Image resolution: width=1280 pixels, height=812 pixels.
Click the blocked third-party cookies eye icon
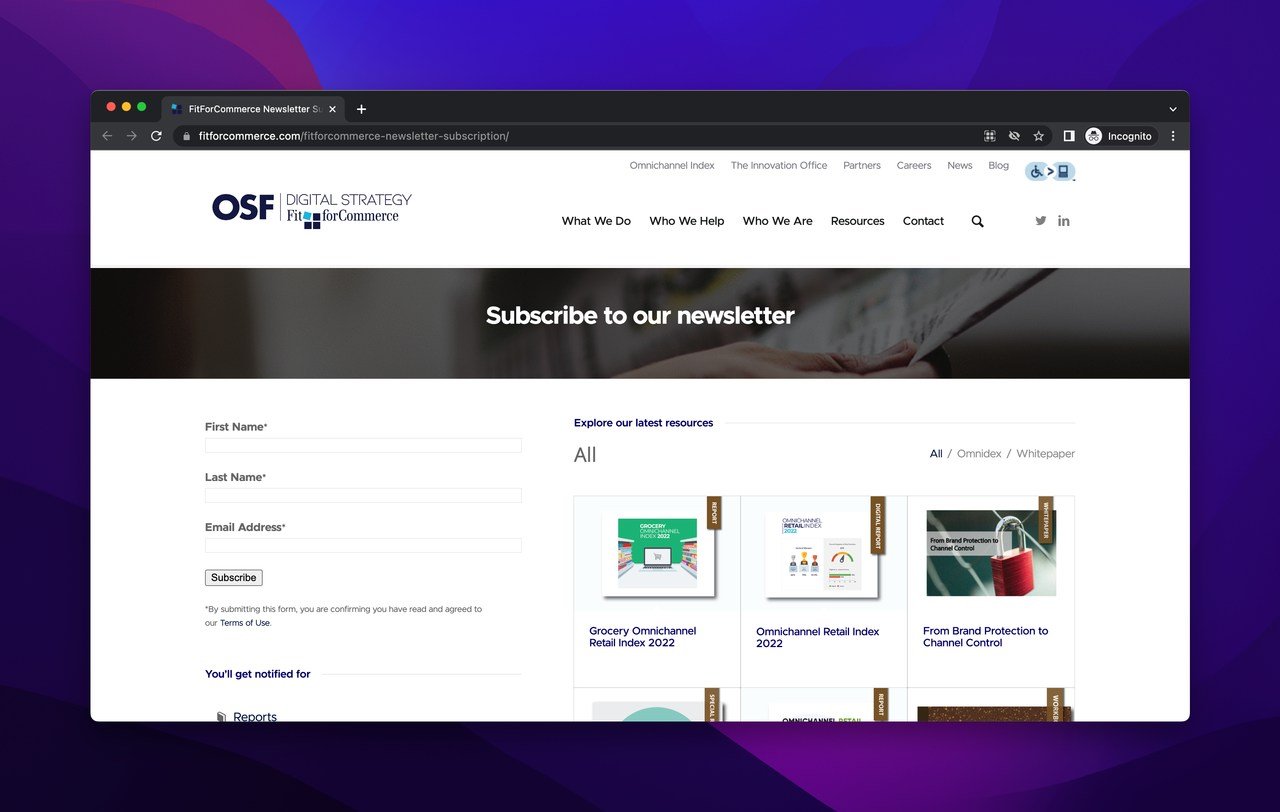(1014, 135)
